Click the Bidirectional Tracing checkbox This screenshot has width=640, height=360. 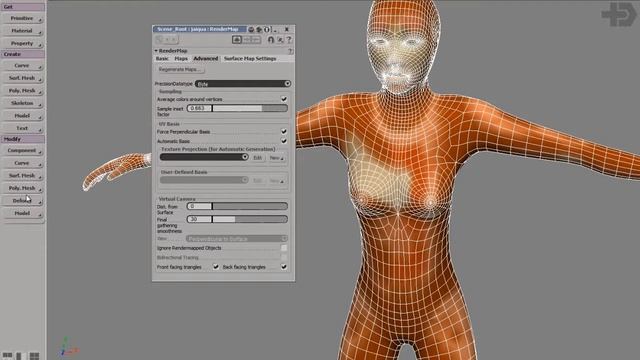(284, 258)
